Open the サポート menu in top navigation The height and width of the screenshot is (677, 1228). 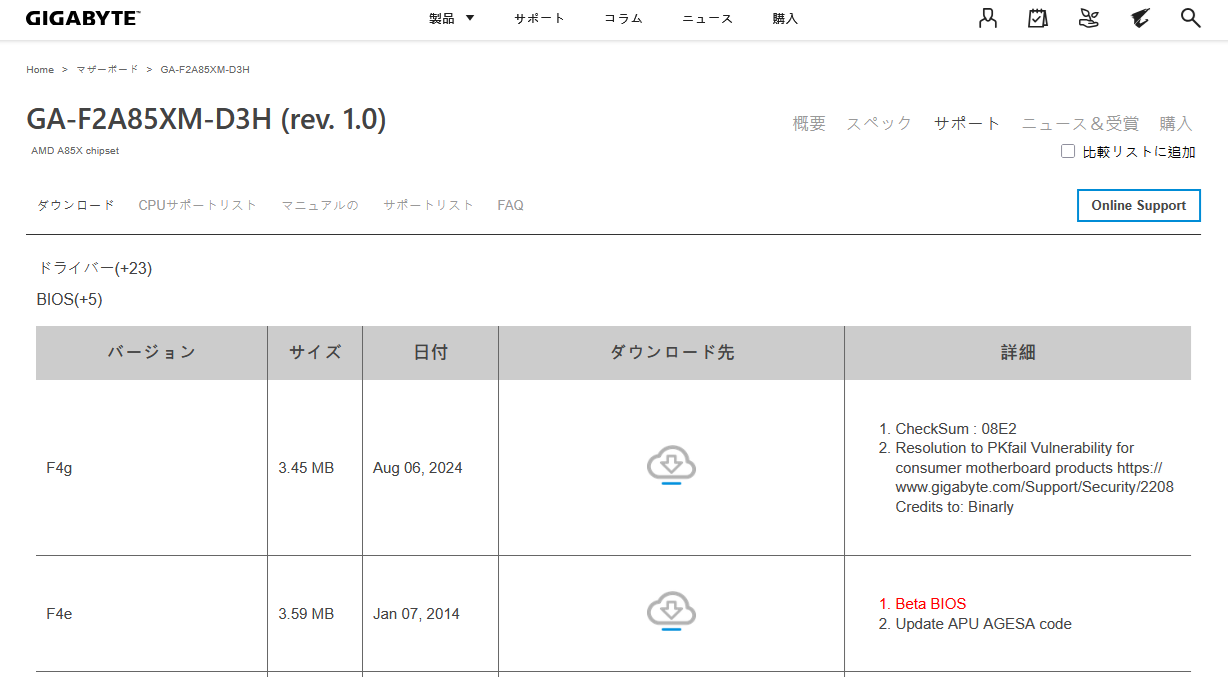pos(539,19)
